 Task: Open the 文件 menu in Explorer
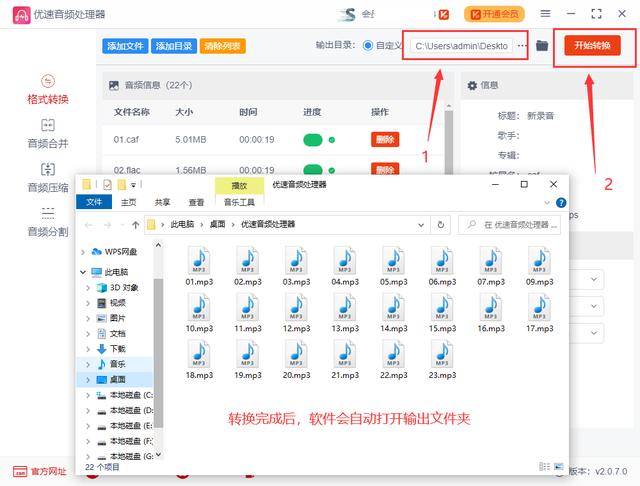pos(94,202)
